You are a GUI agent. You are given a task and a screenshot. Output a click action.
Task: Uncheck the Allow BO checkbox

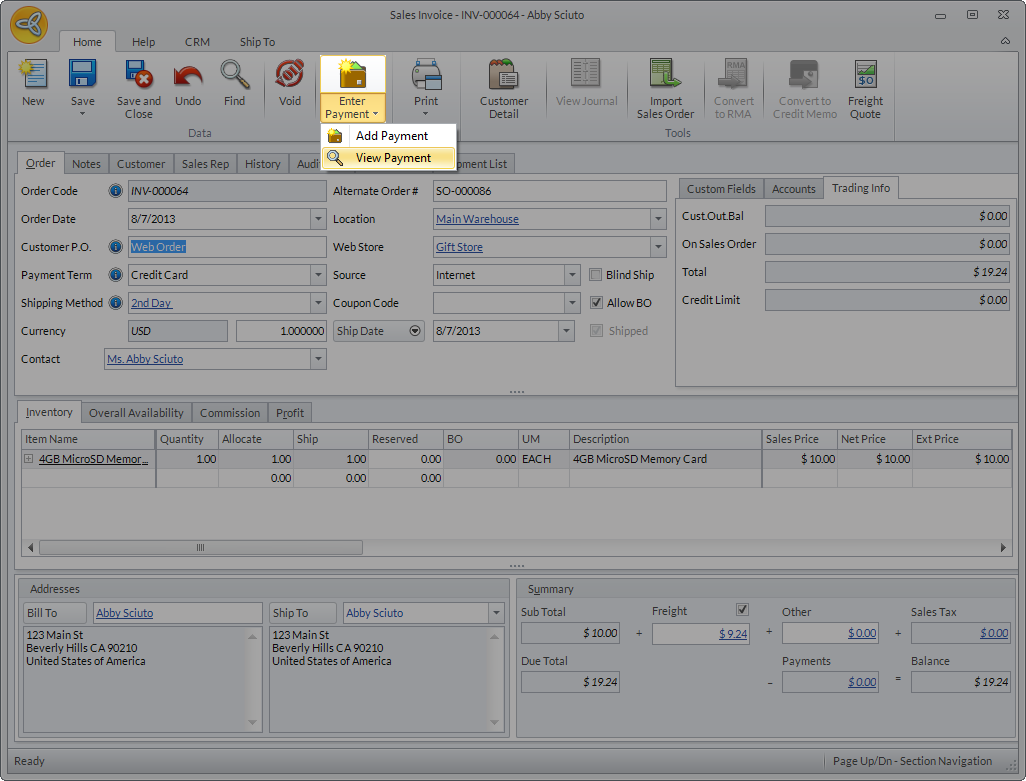tap(596, 303)
